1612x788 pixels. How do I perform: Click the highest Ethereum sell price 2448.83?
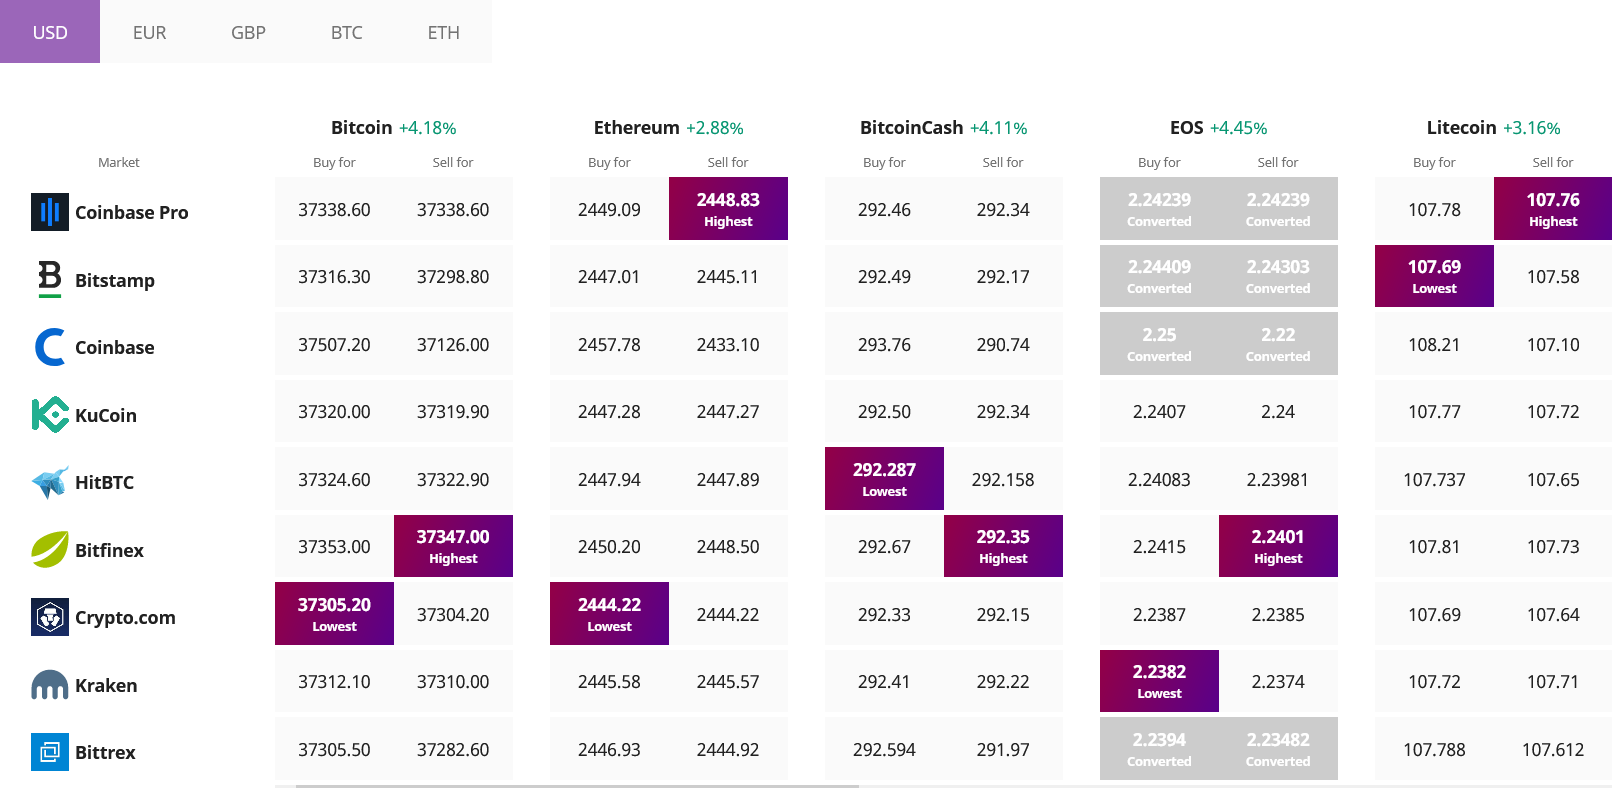point(728,209)
